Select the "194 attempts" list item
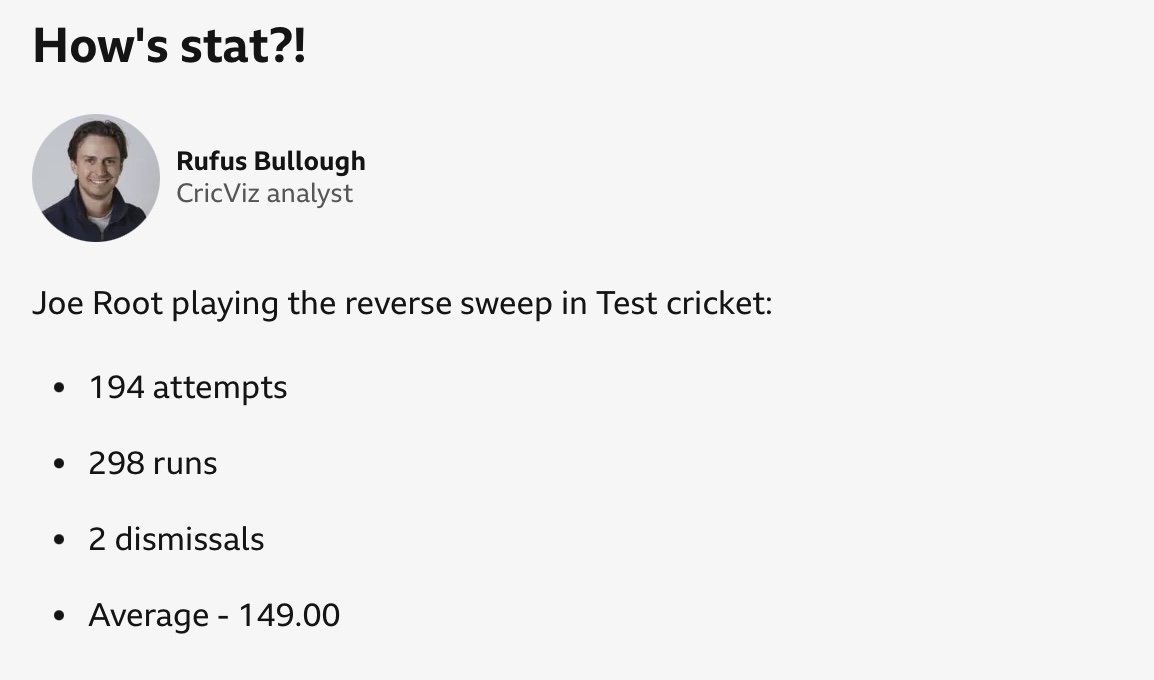Screen dimensions: 1154x680 click(188, 388)
